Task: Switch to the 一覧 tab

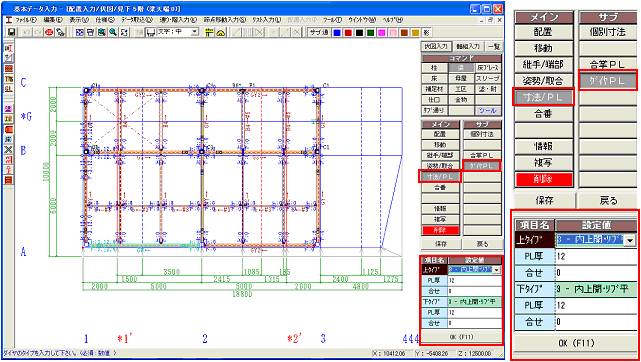Action: tap(494, 46)
